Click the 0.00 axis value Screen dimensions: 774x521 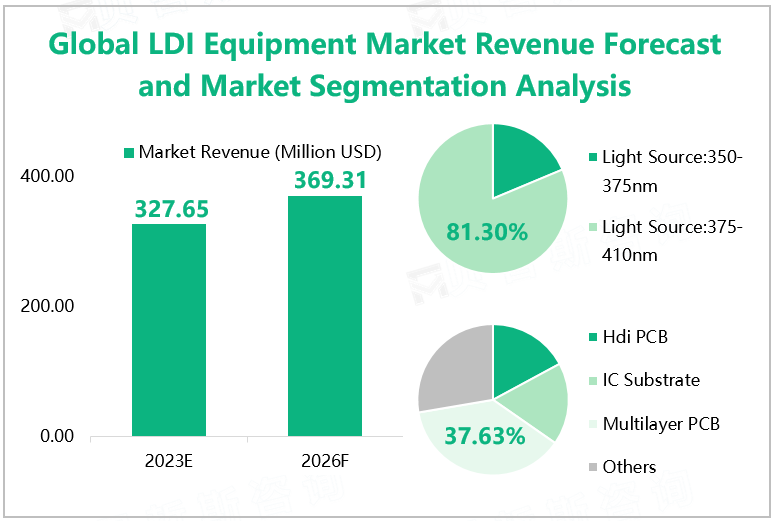(x=57, y=436)
